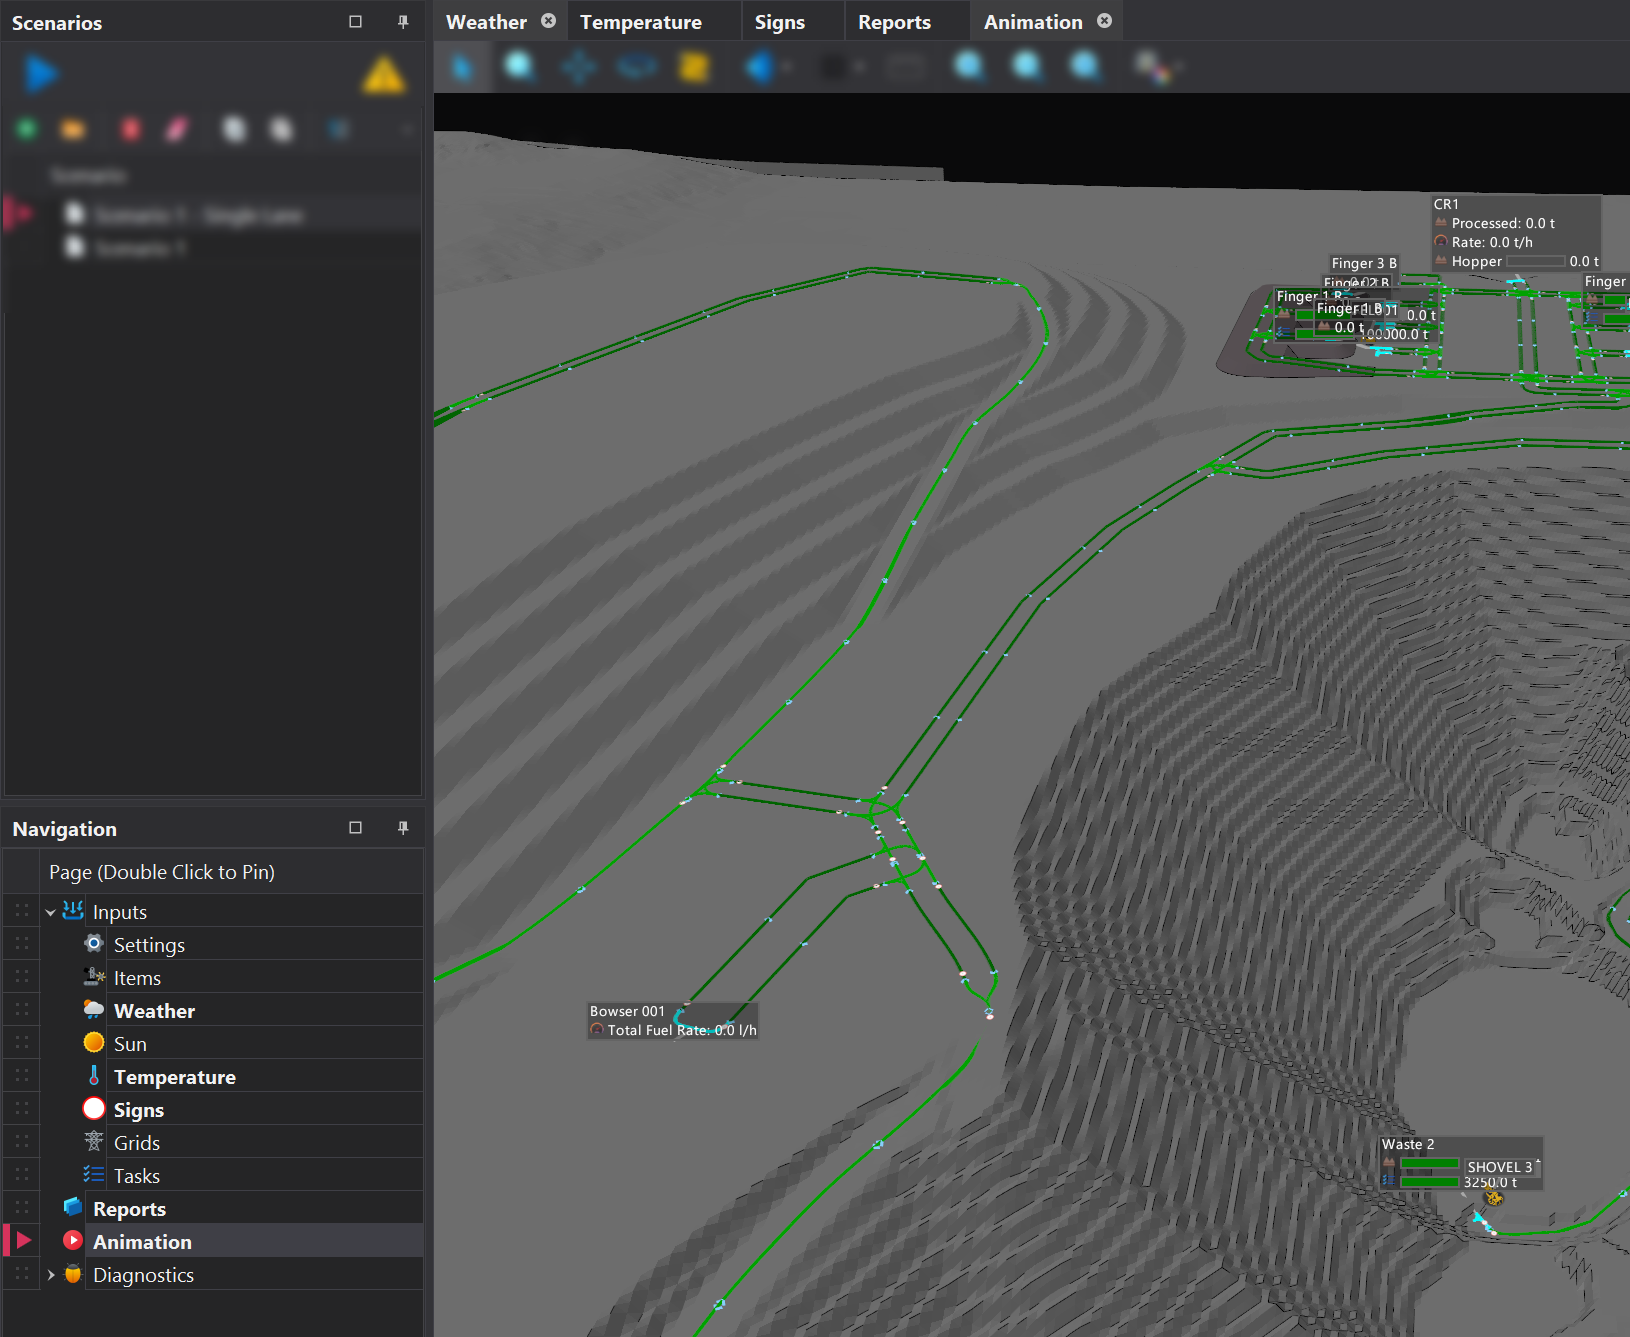Image resolution: width=1630 pixels, height=1337 pixels.
Task: Expand the Diagnostics tree node
Action: (x=51, y=1275)
